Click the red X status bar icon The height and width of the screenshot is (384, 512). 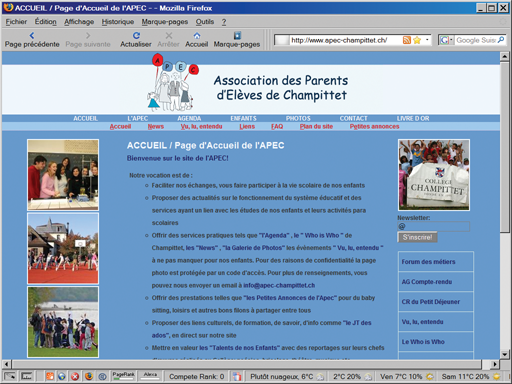click(x=75, y=376)
